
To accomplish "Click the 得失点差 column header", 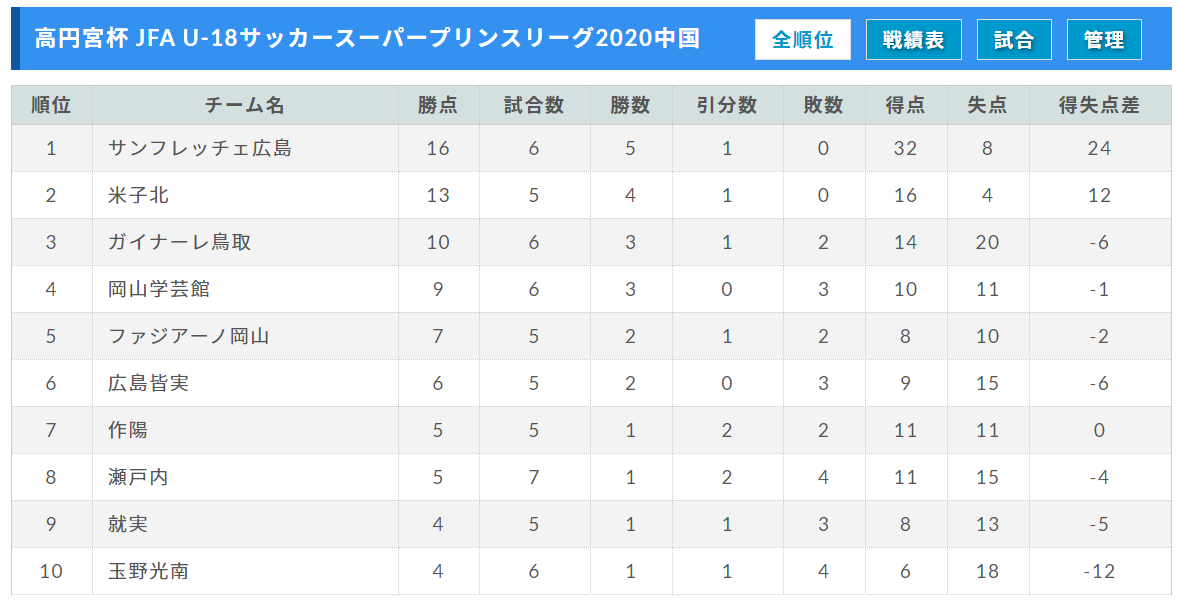I will tap(1099, 105).
